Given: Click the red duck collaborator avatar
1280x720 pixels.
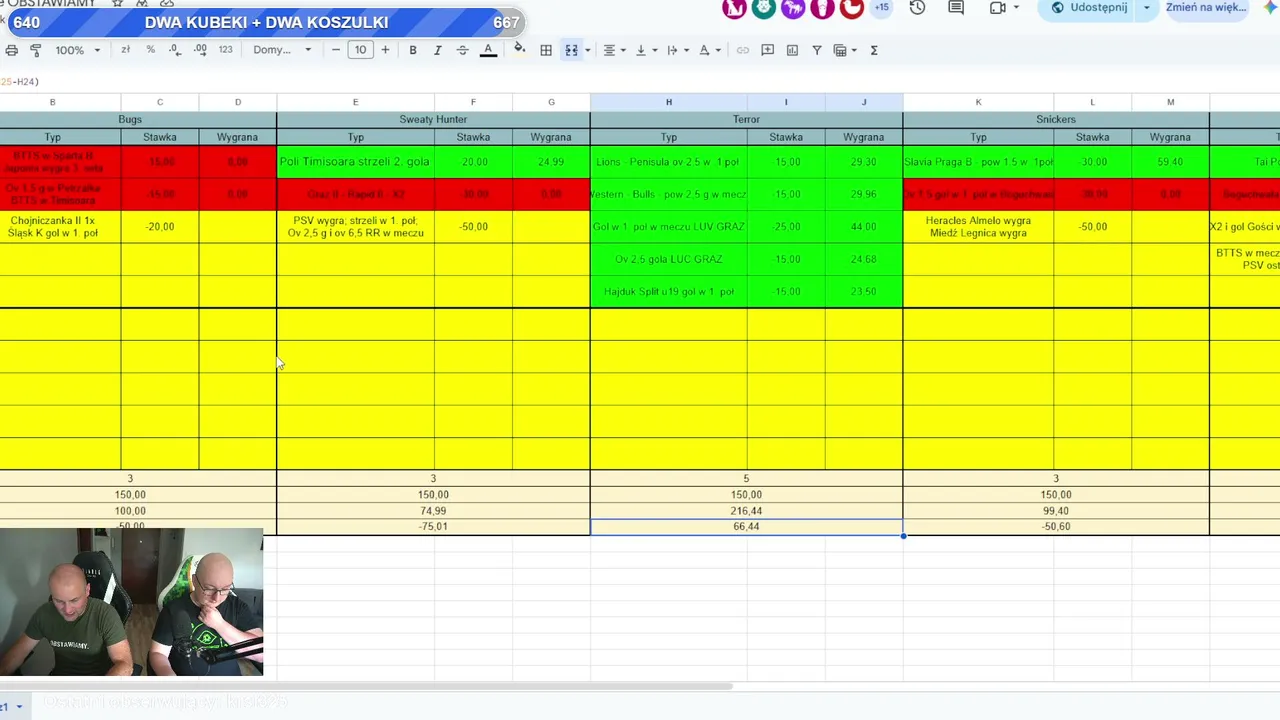Looking at the screenshot, I should [x=852, y=8].
